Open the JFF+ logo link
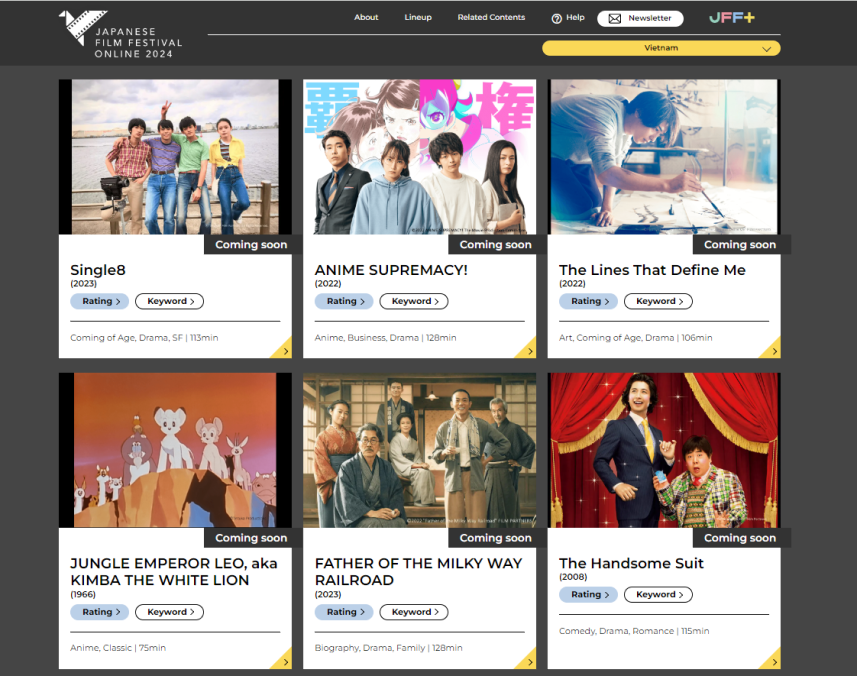Viewport: 857px width, 676px height. point(732,18)
